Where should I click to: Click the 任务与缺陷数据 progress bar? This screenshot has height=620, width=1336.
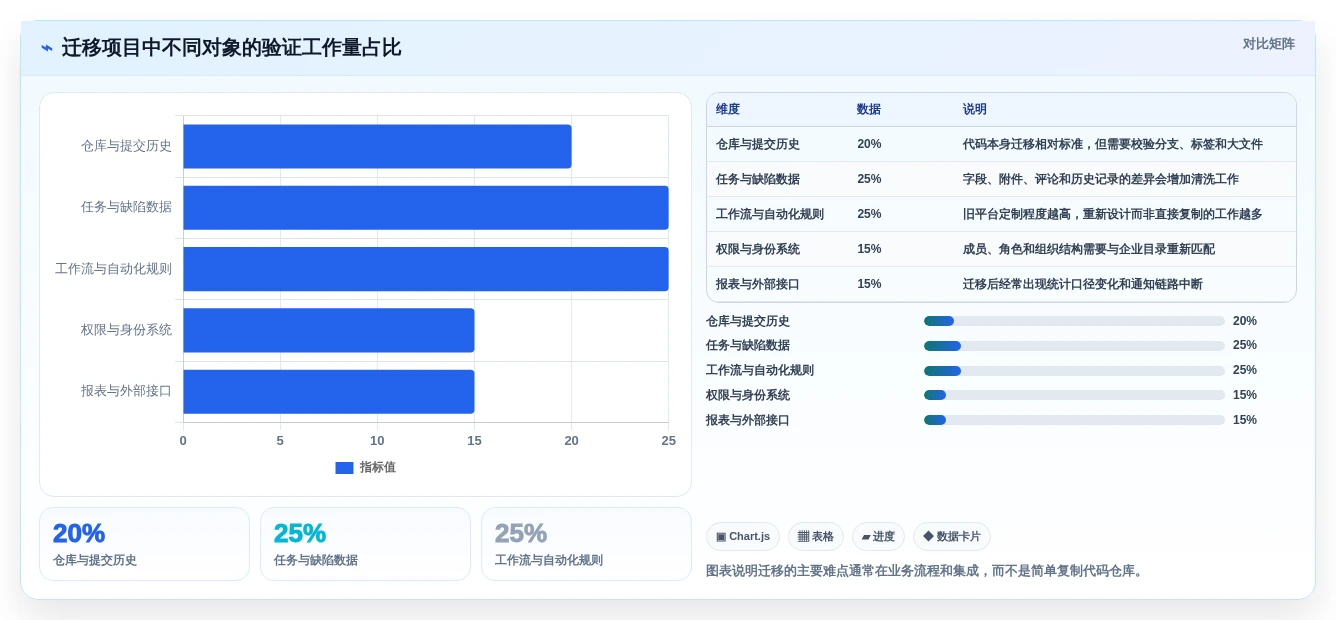[1074, 346]
